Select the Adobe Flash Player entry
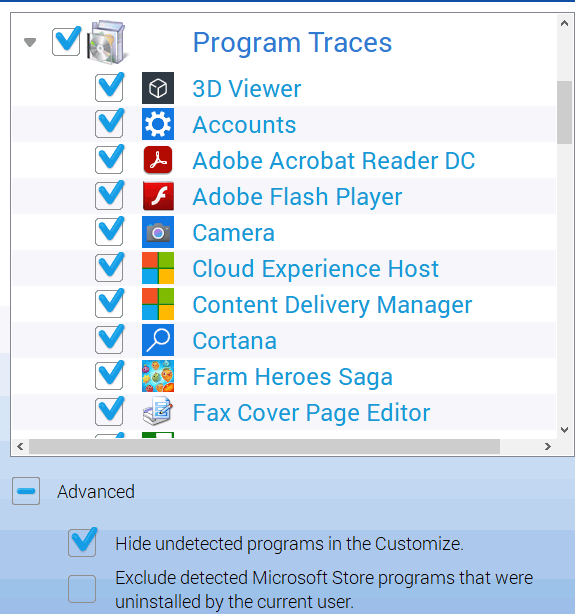This screenshot has height=614, width=575. [x=297, y=196]
